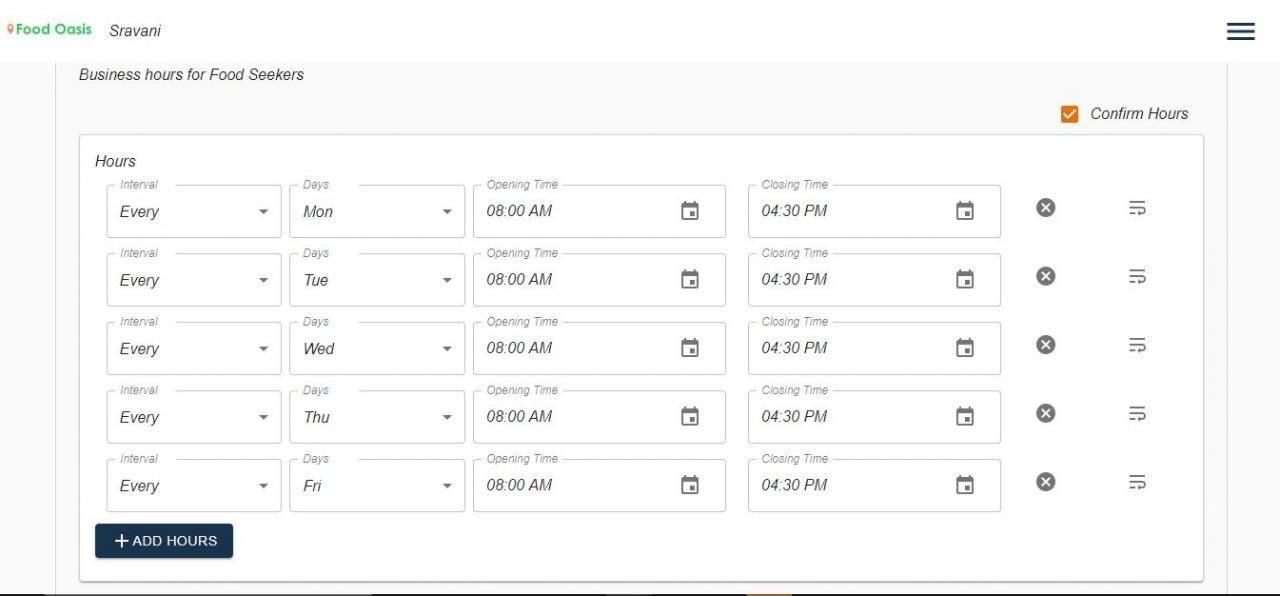The height and width of the screenshot is (596, 1280).
Task: Remove the Mon hours row
Action: tap(1045, 208)
